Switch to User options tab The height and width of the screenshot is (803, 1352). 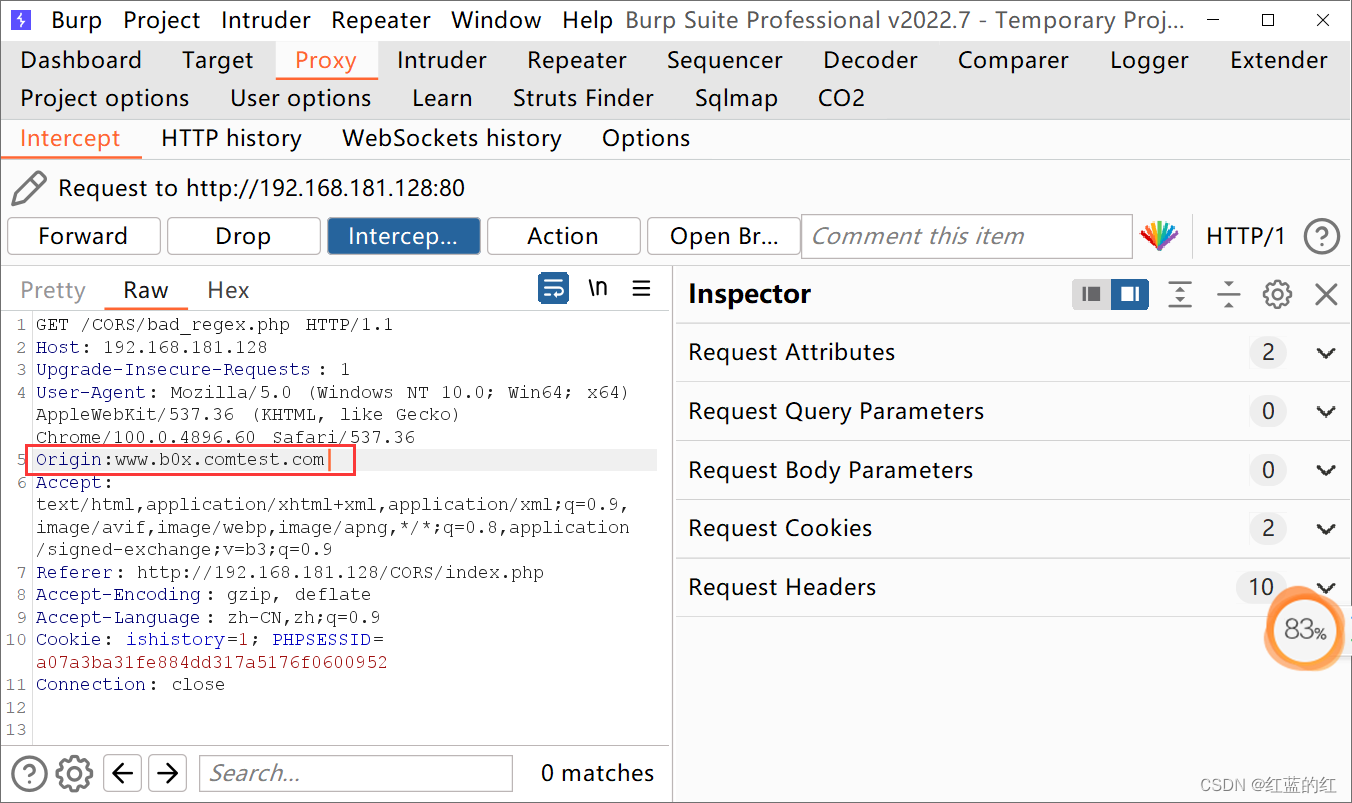(x=301, y=98)
